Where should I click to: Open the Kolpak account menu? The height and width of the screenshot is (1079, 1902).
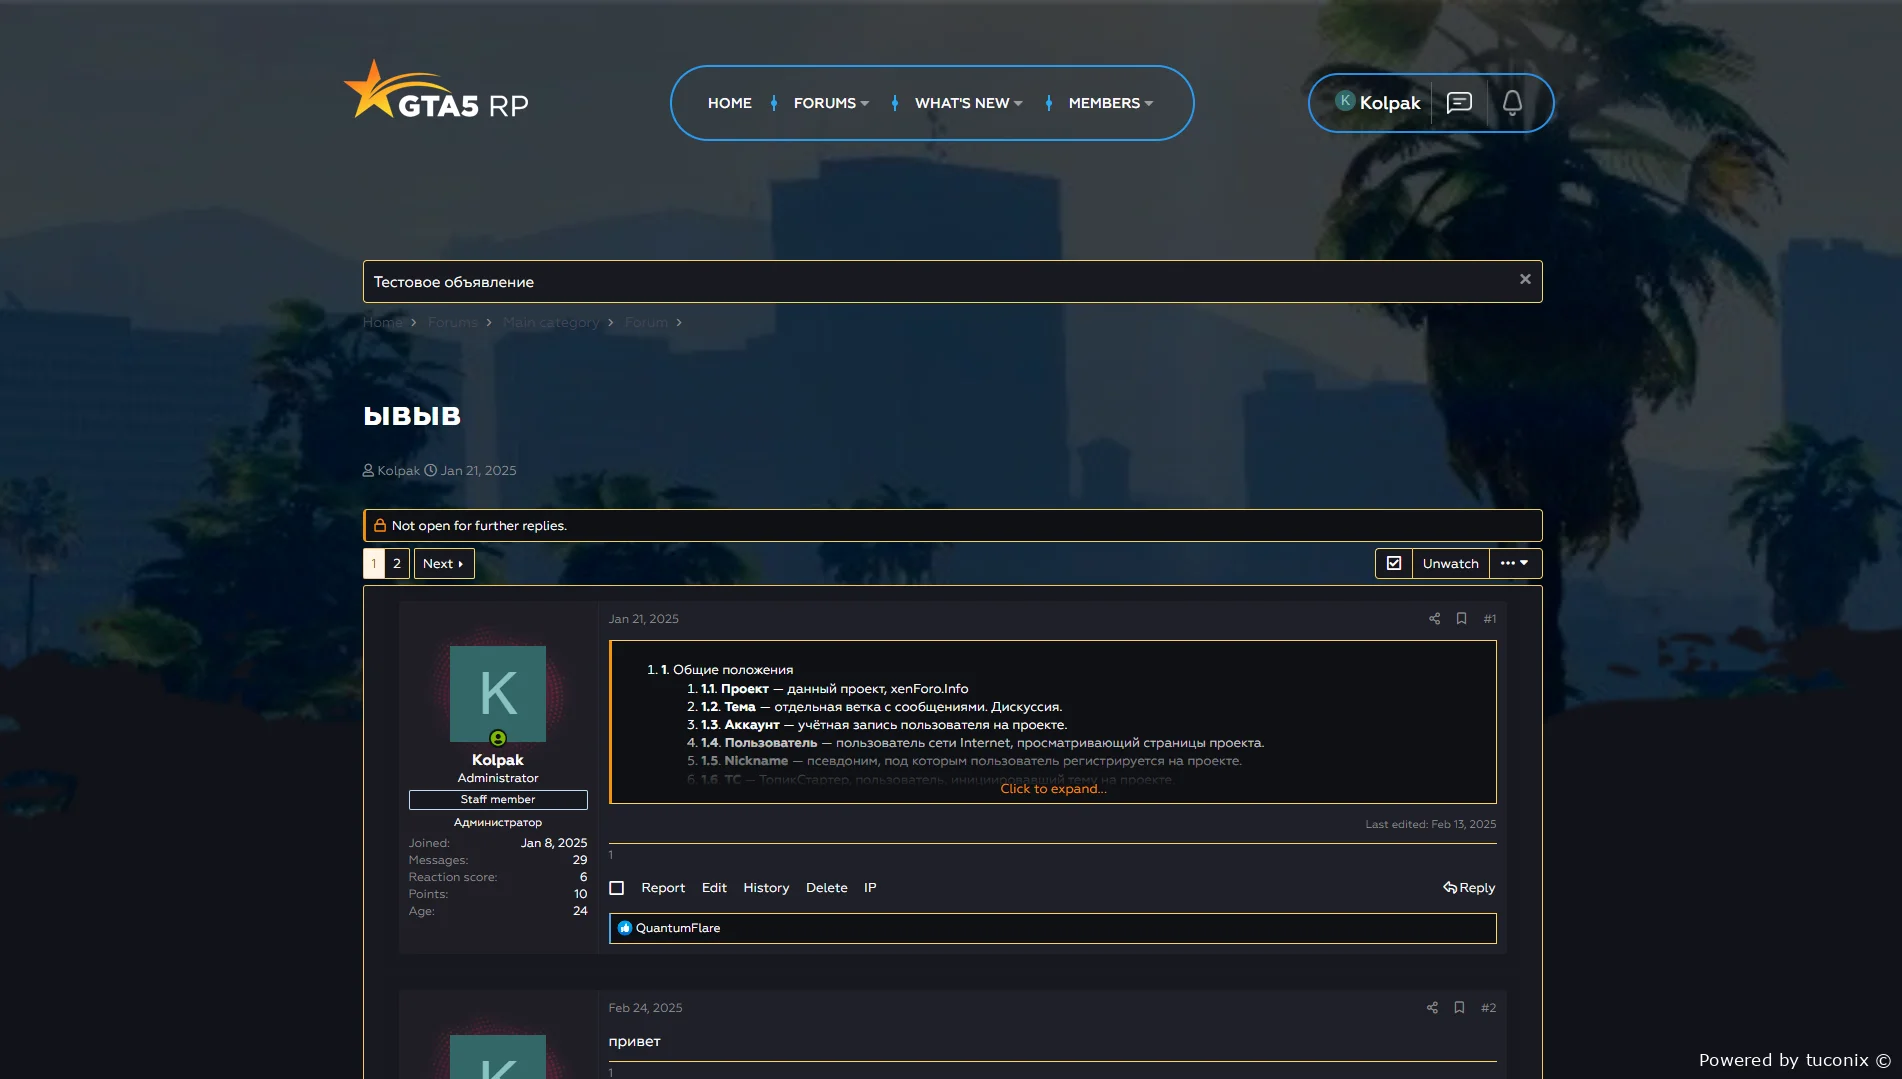click(x=1377, y=102)
